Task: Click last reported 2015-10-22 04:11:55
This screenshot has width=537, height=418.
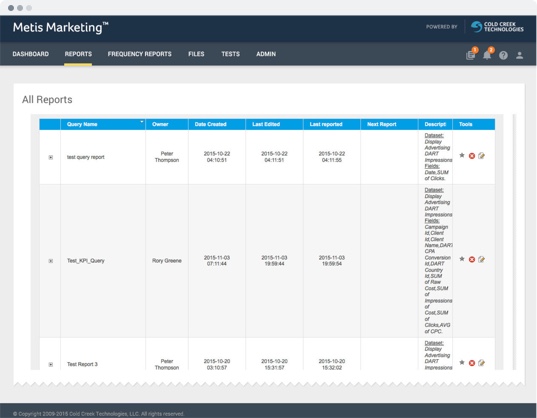Action: (332, 157)
